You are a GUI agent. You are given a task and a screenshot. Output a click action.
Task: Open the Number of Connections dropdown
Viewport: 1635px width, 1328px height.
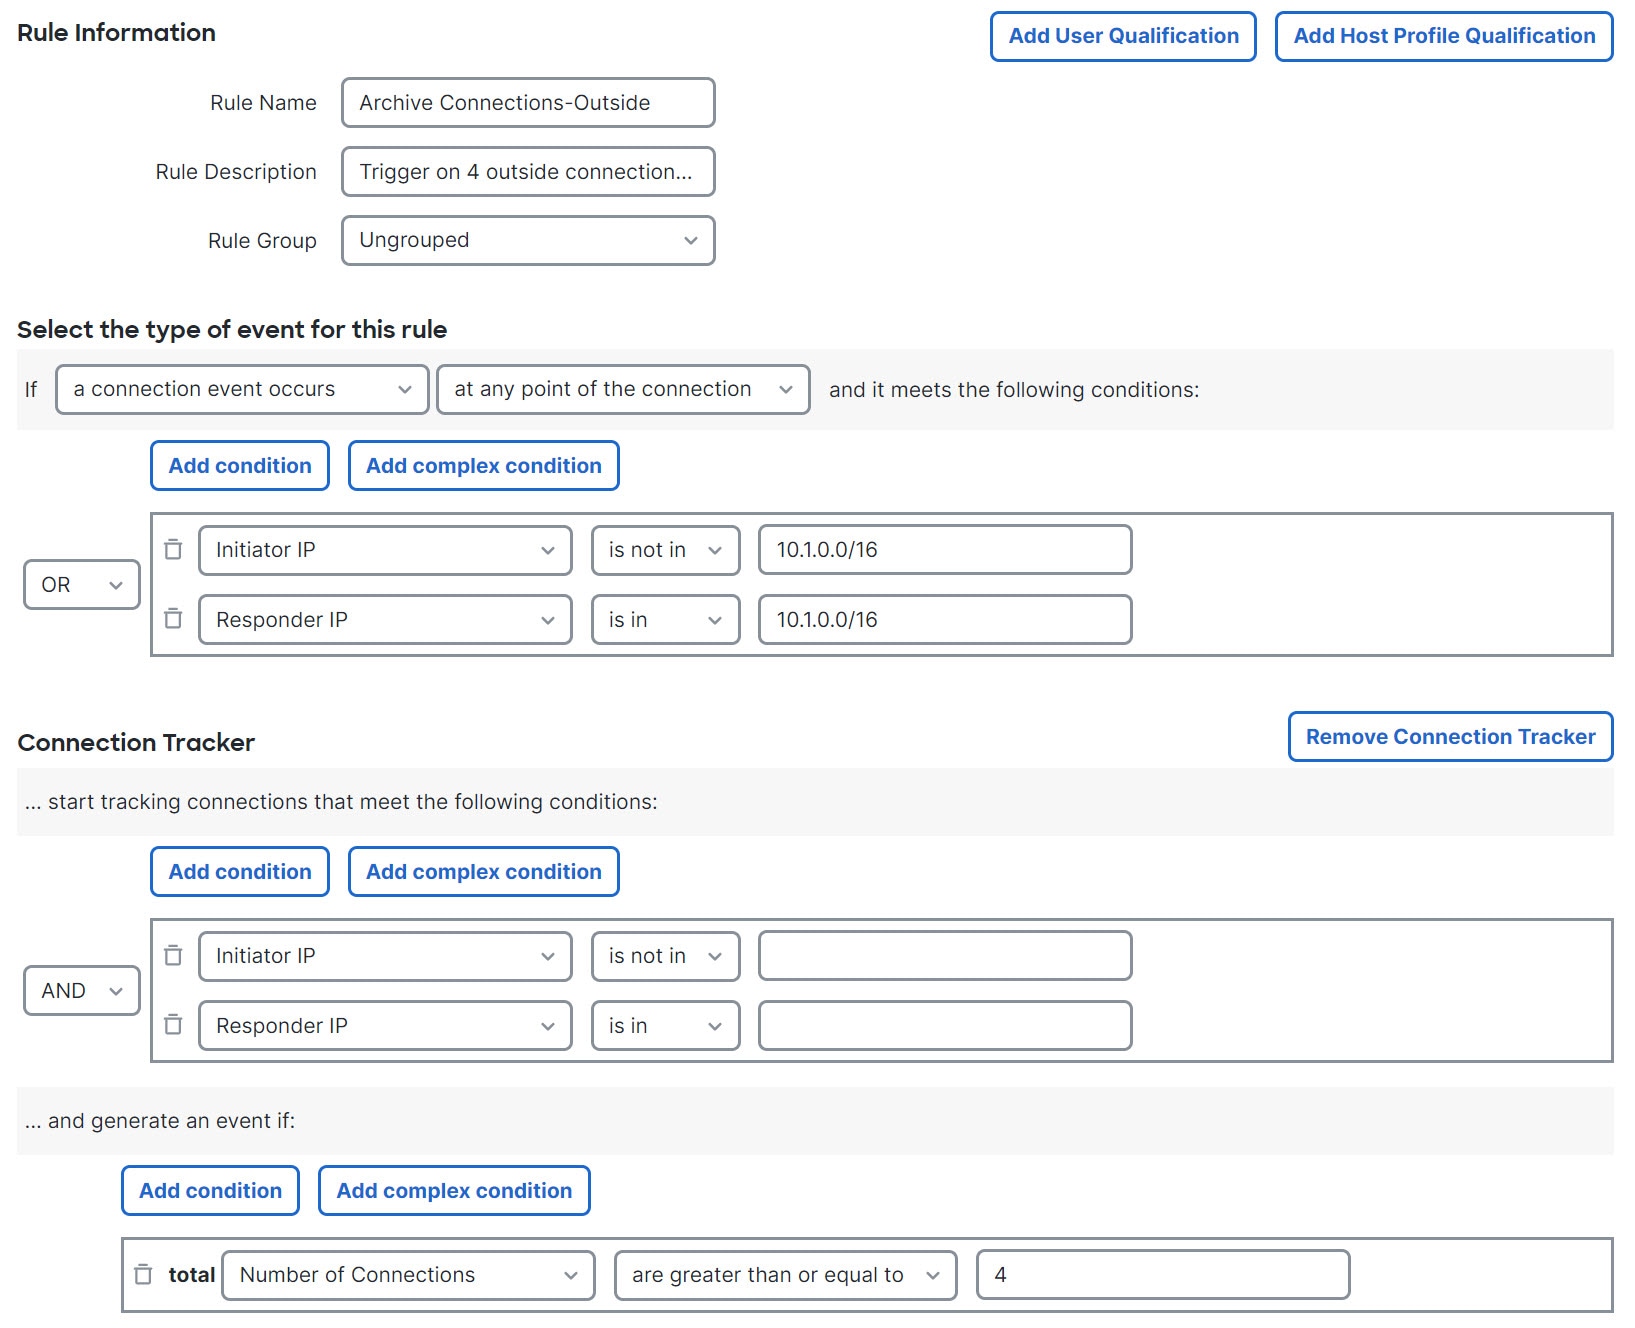(408, 1275)
